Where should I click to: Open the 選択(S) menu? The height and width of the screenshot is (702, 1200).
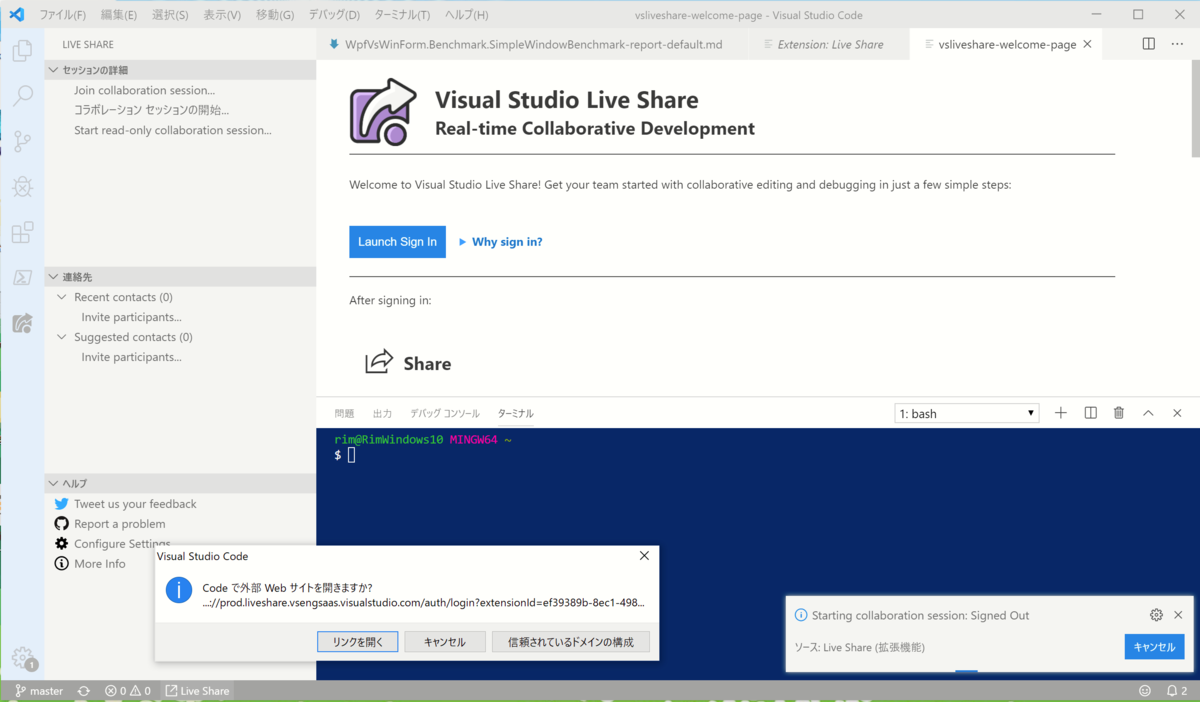point(170,15)
